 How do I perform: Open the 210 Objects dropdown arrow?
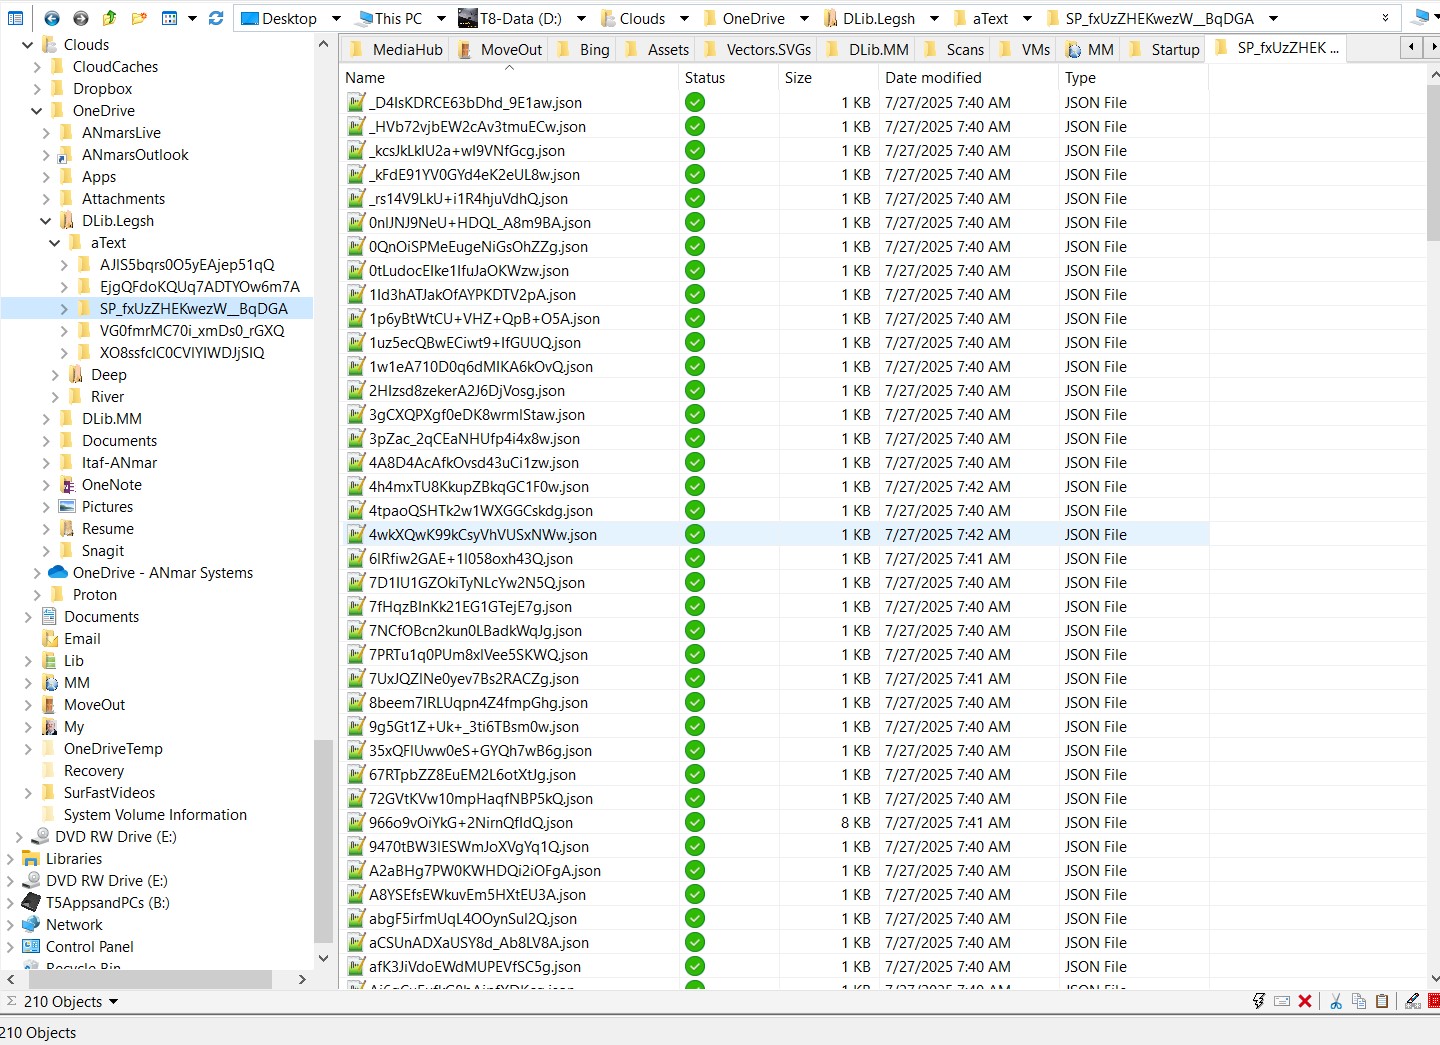pyautogui.click(x=113, y=1002)
